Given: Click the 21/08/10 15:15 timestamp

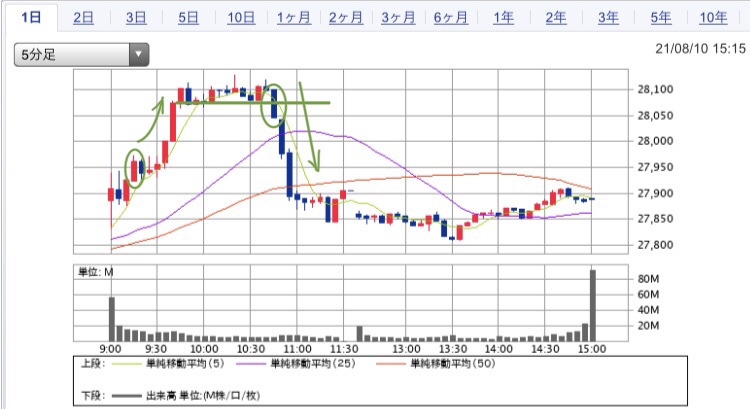Looking at the screenshot, I should (700, 49).
